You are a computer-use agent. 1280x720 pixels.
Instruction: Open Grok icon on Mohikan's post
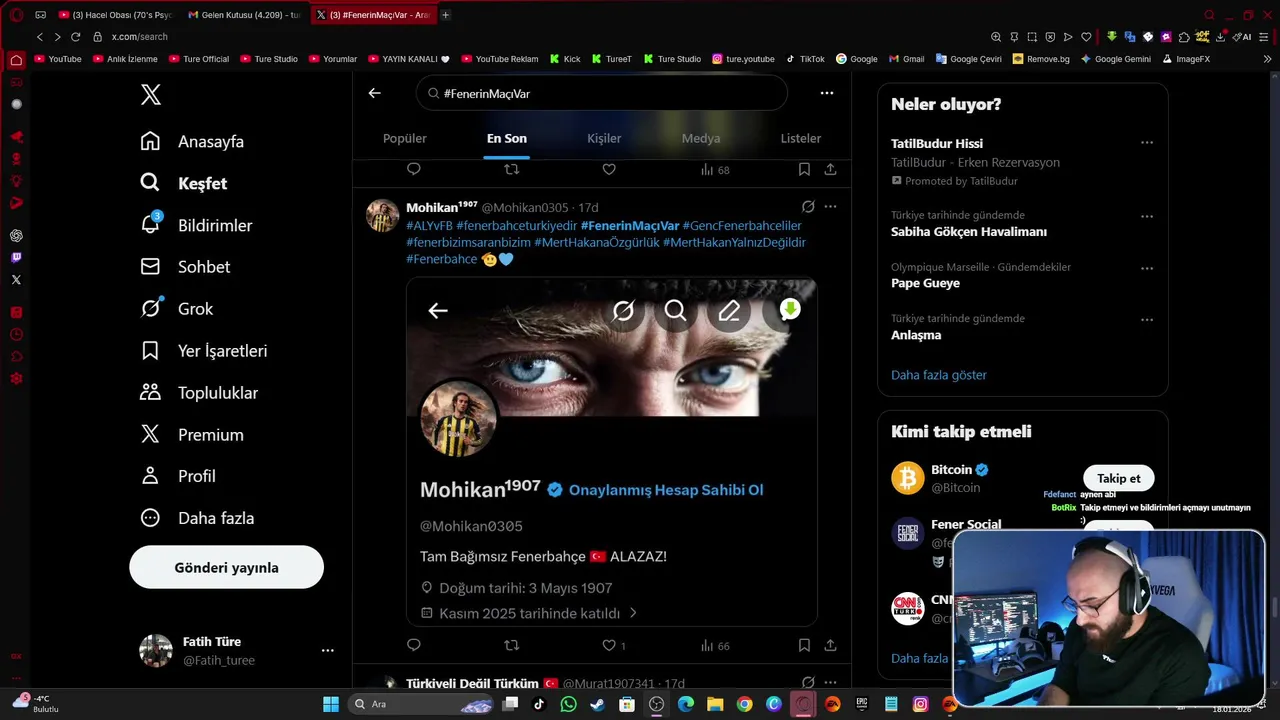808,207
